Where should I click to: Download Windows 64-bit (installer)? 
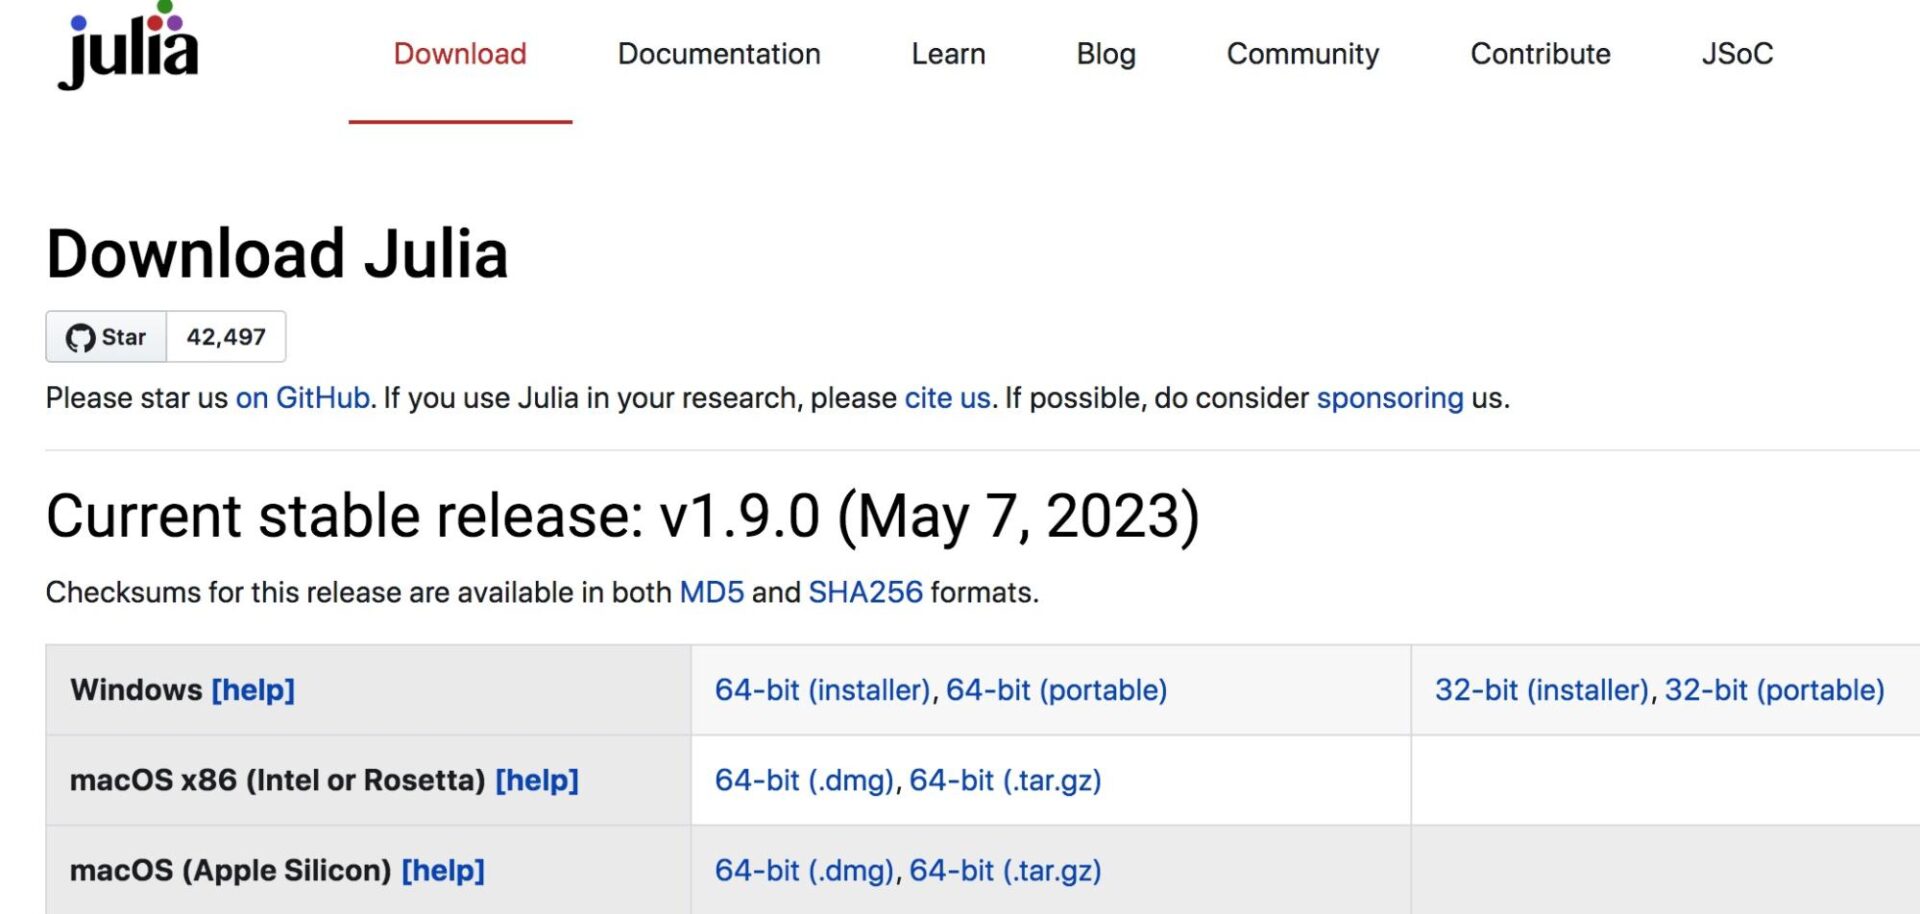pyautogui.click(x=823, y=690)
